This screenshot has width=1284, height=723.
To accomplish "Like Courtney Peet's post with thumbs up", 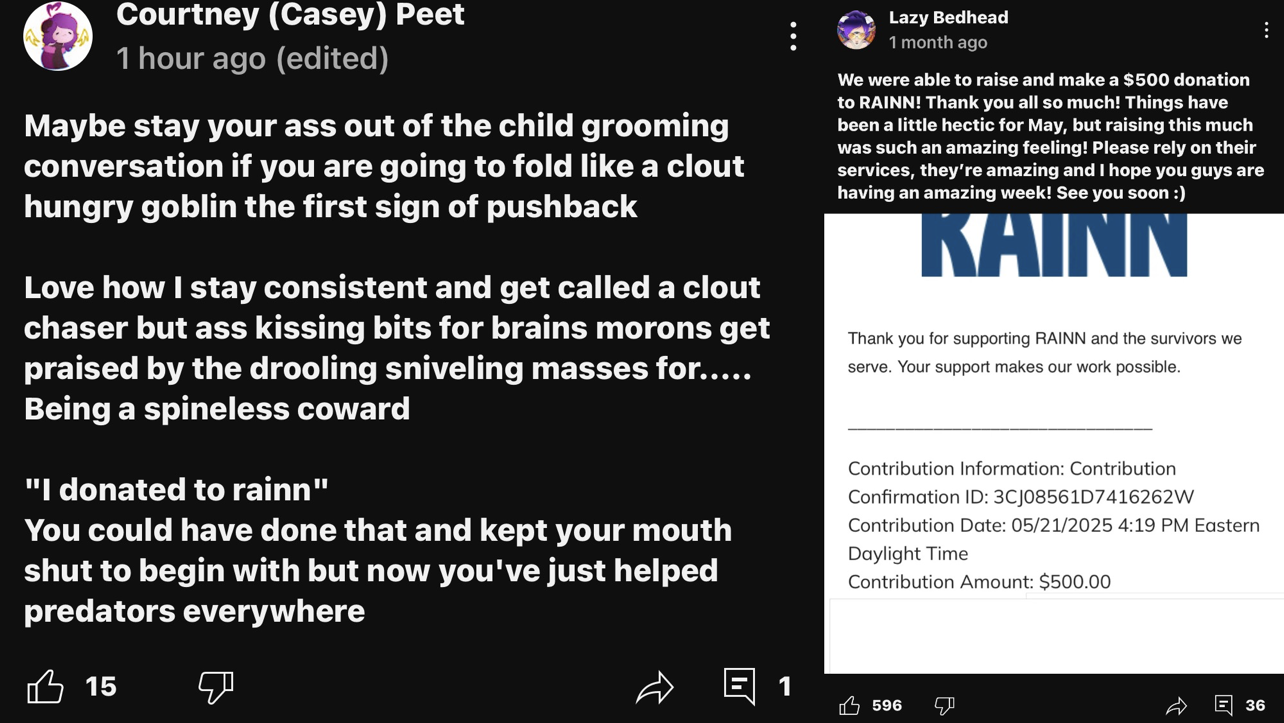I will pyautogui.click(x=45, y=687).
